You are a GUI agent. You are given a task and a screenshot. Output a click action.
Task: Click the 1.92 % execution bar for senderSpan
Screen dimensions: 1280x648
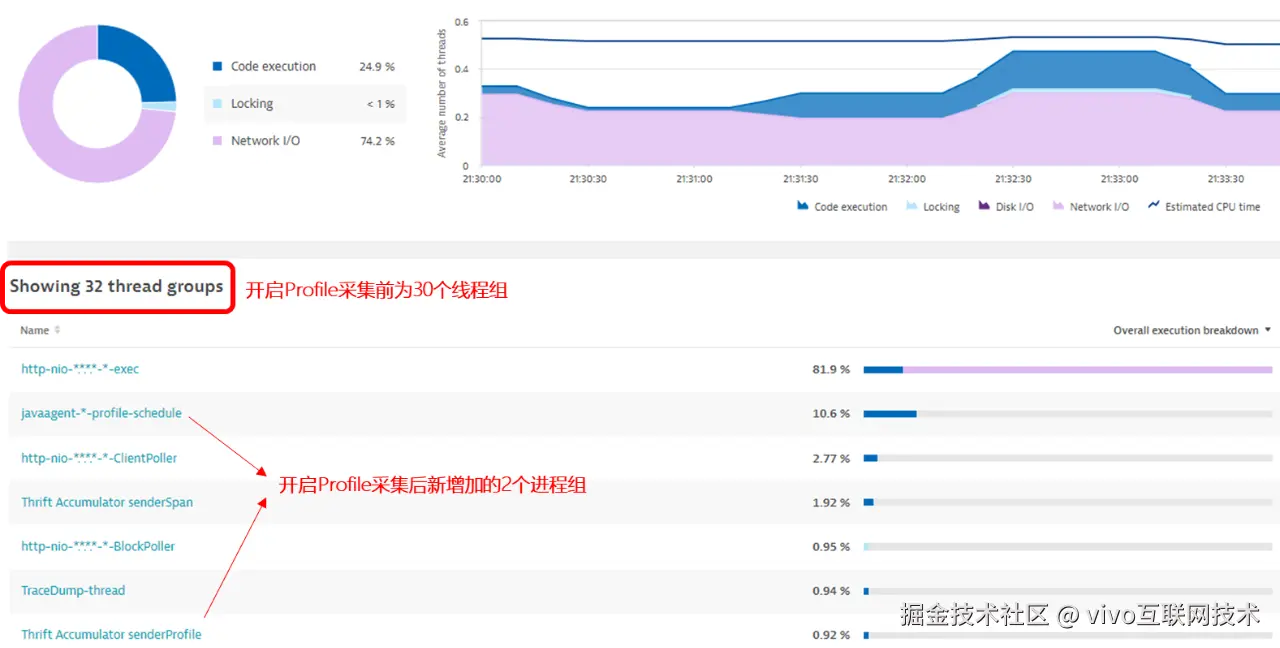click(x=1068, y=502)
